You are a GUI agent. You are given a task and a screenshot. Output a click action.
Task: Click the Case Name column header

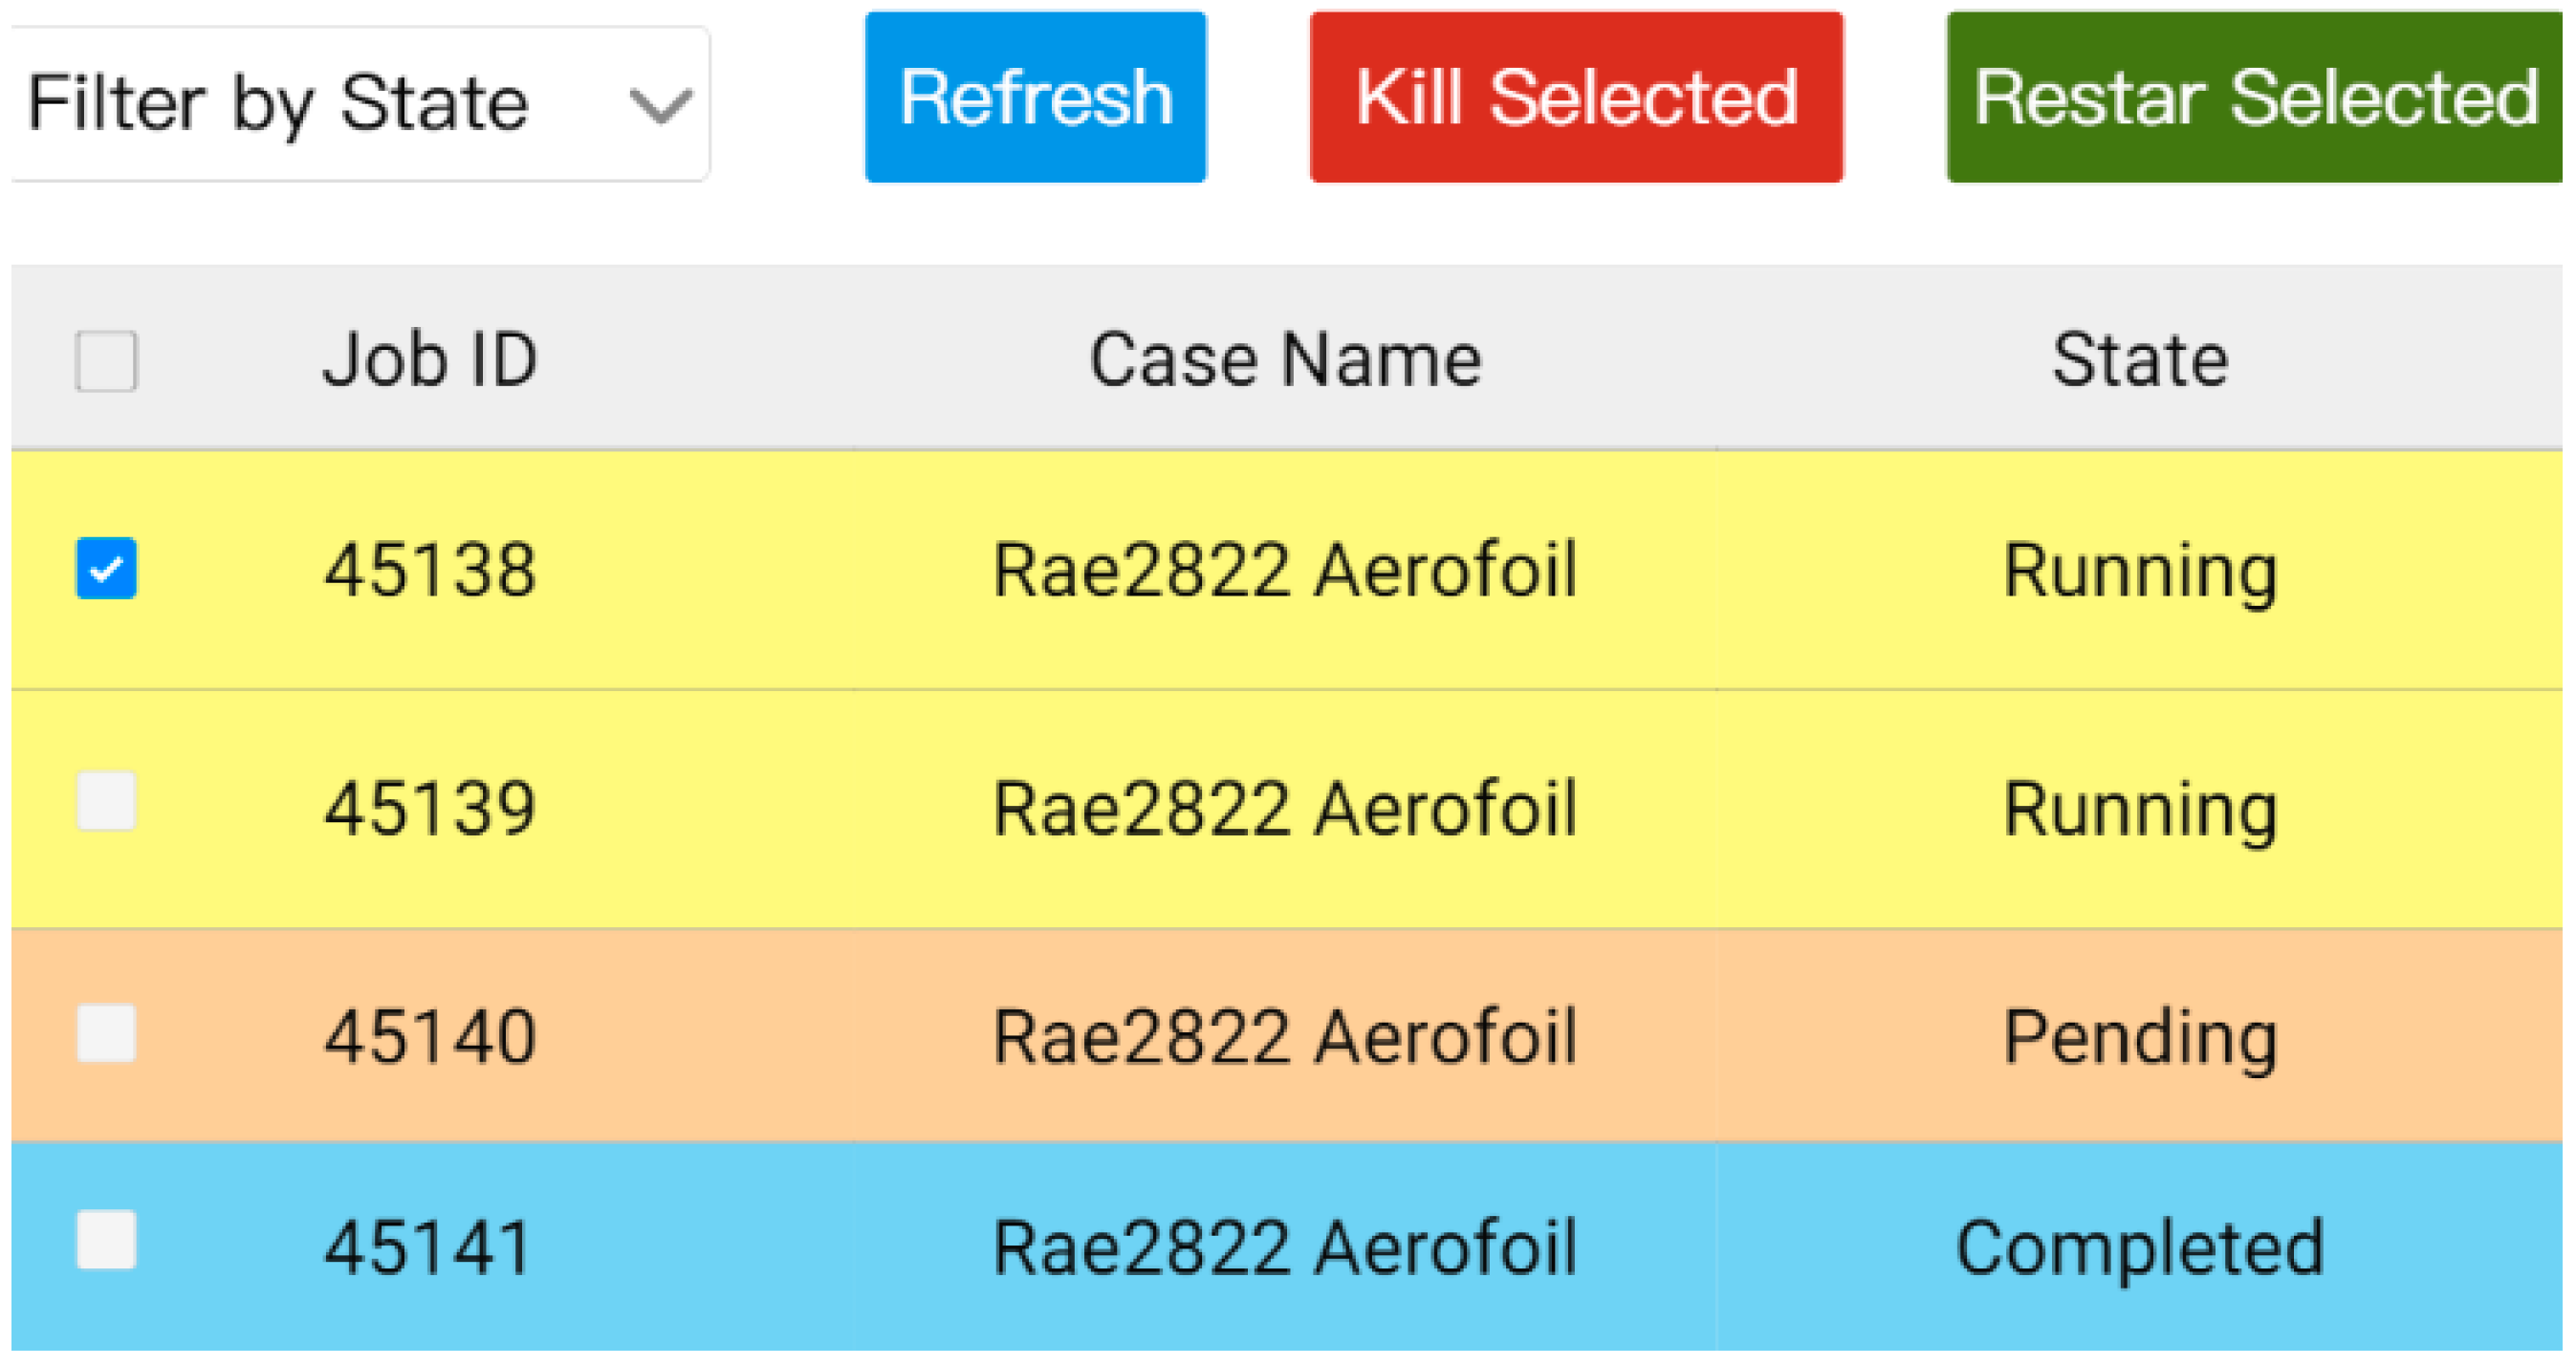[1285, 359]
